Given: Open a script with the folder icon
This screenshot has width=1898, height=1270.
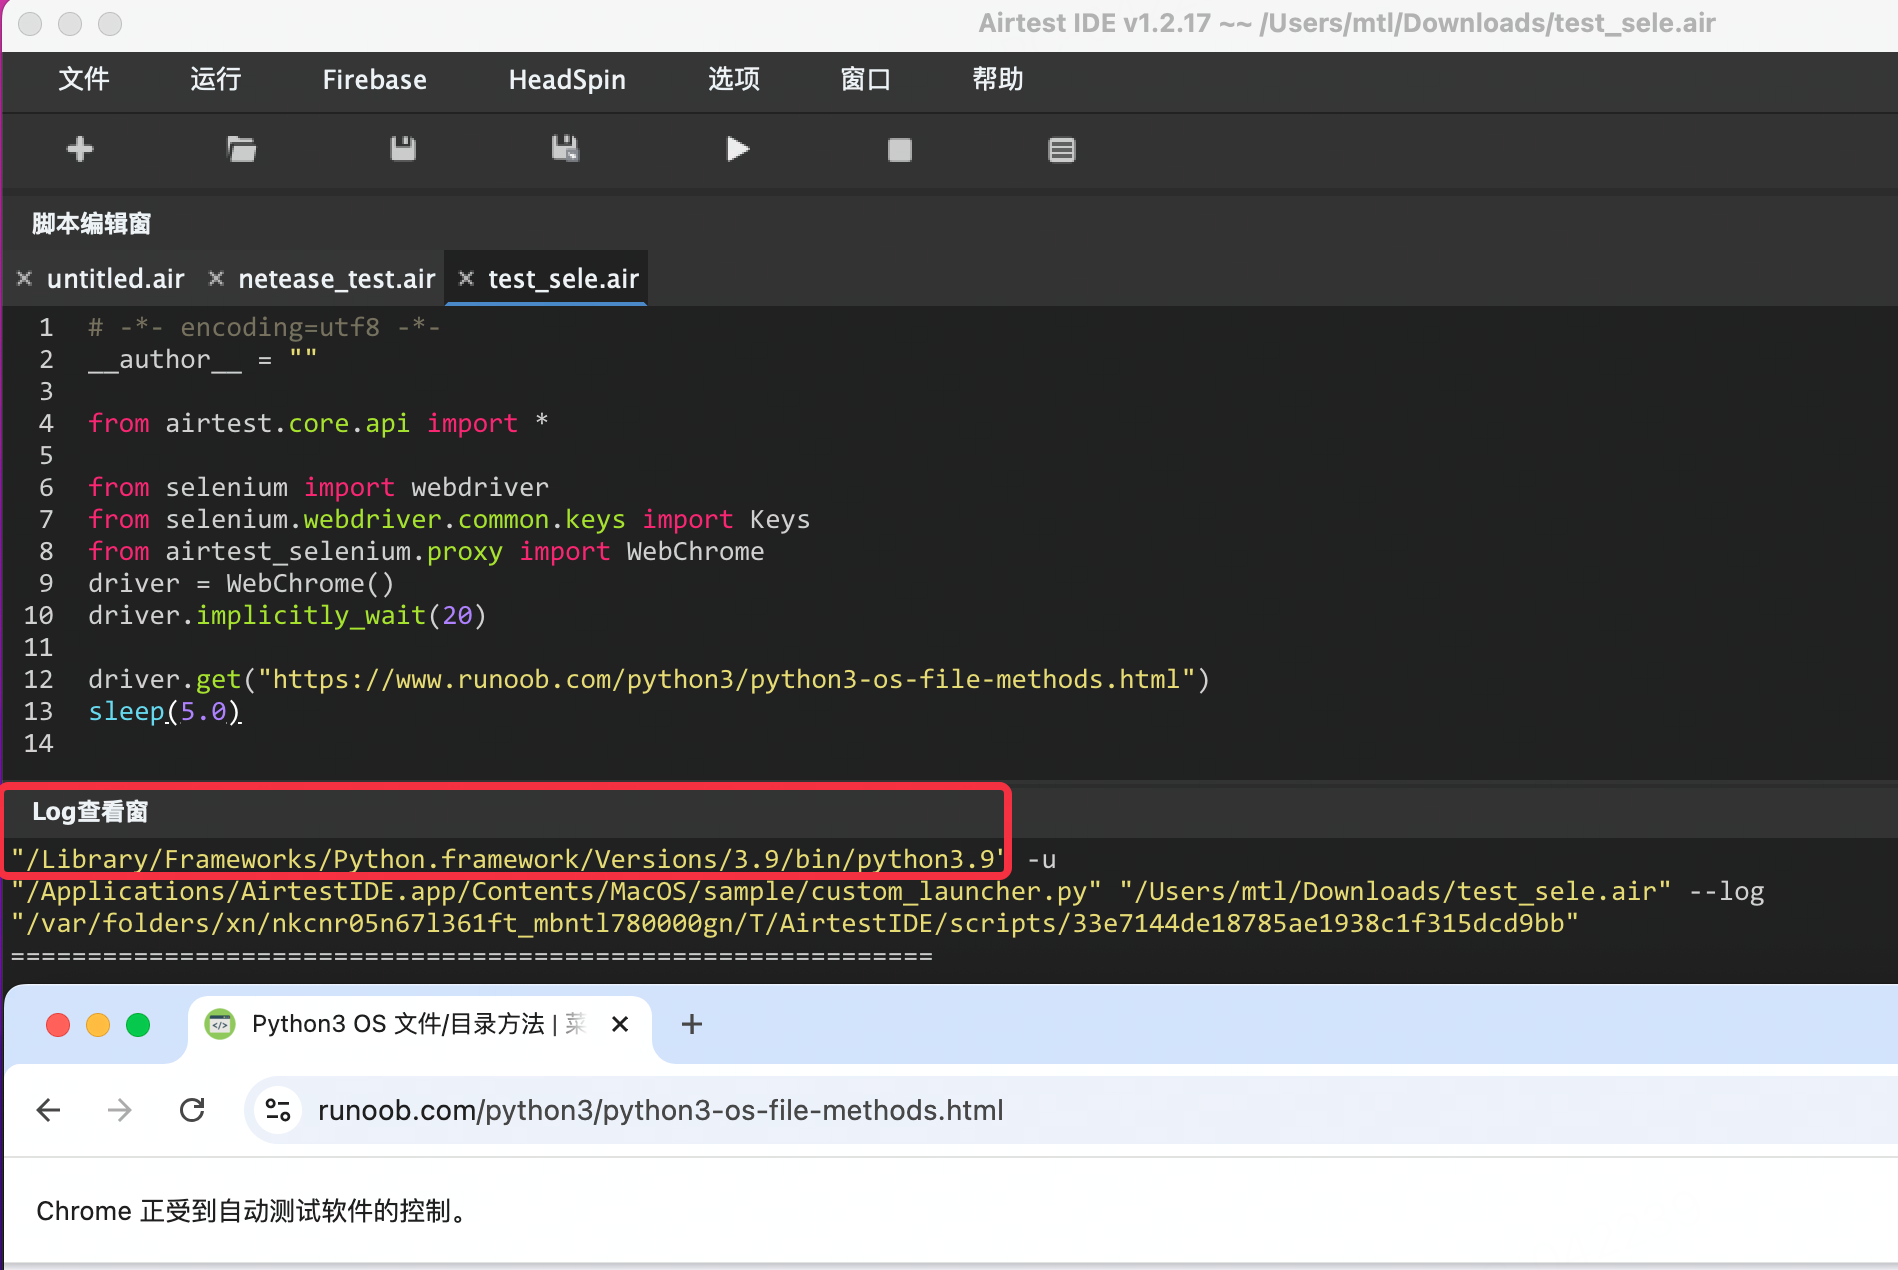Looking at the screenshot, I should pyautogui.click(x=241, y=149).
